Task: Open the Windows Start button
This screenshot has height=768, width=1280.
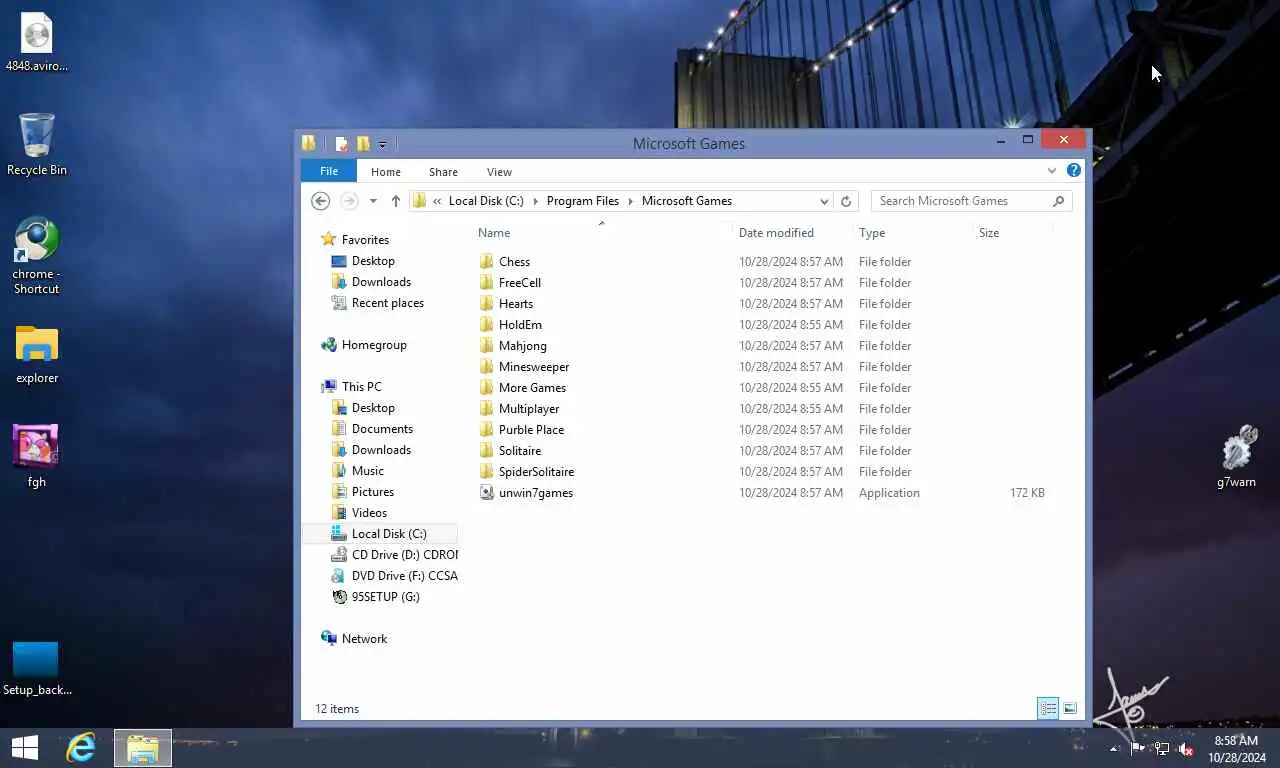Action: click(x=25, y=748)
